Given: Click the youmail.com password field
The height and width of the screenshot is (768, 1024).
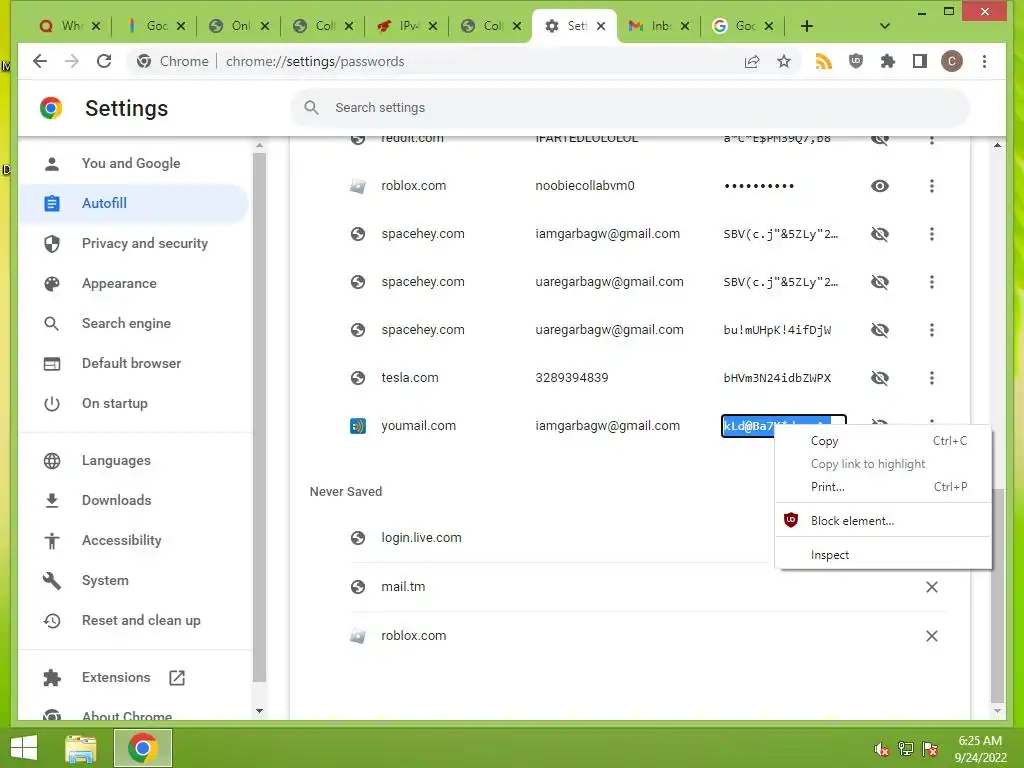Looking at the screenshot, I should click(784, 426).
